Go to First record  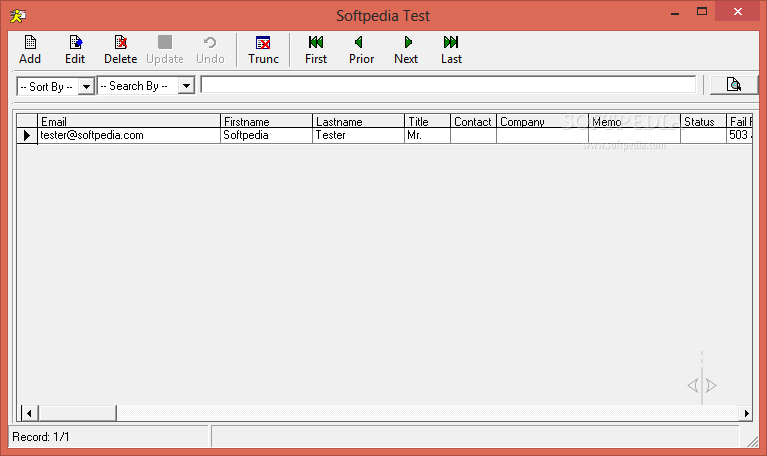pyautogui.click(x=316, y=49)
